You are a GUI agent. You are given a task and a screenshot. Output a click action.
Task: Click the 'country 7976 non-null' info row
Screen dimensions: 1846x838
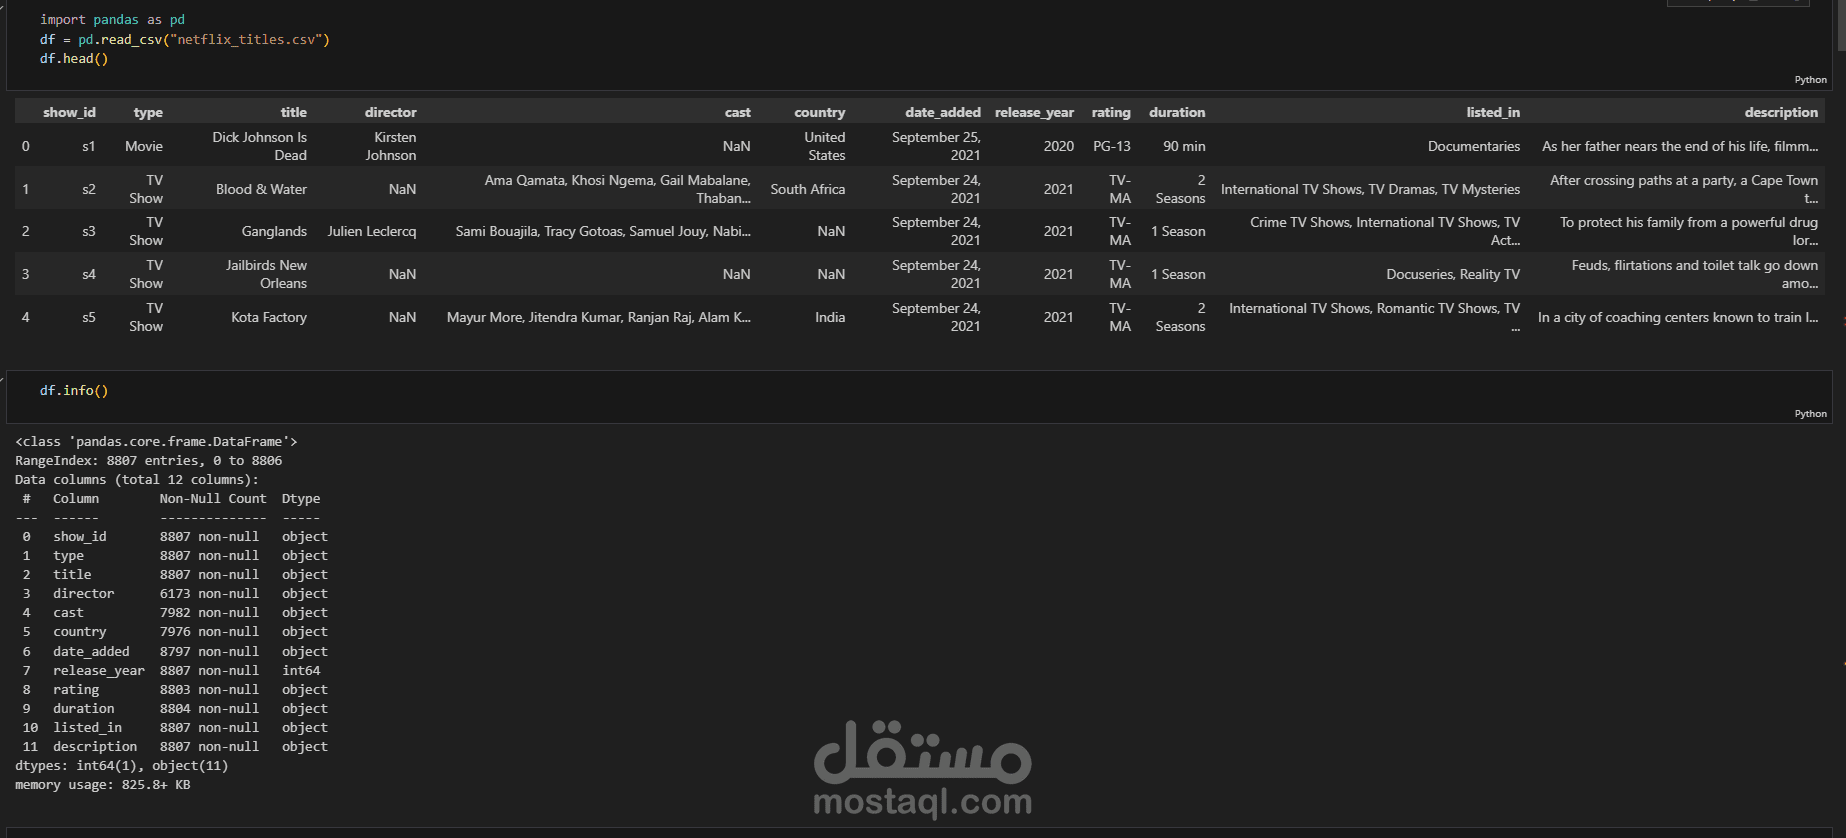click(175, 632)
